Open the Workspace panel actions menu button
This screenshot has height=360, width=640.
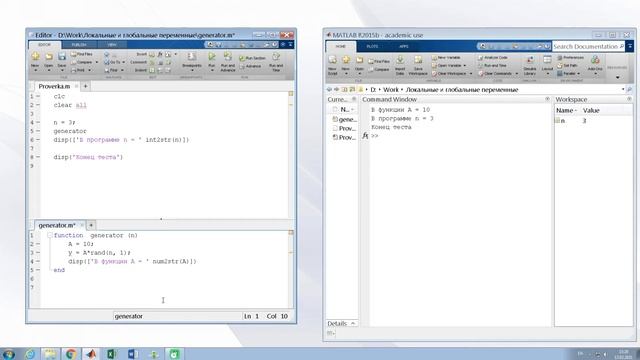629,99
